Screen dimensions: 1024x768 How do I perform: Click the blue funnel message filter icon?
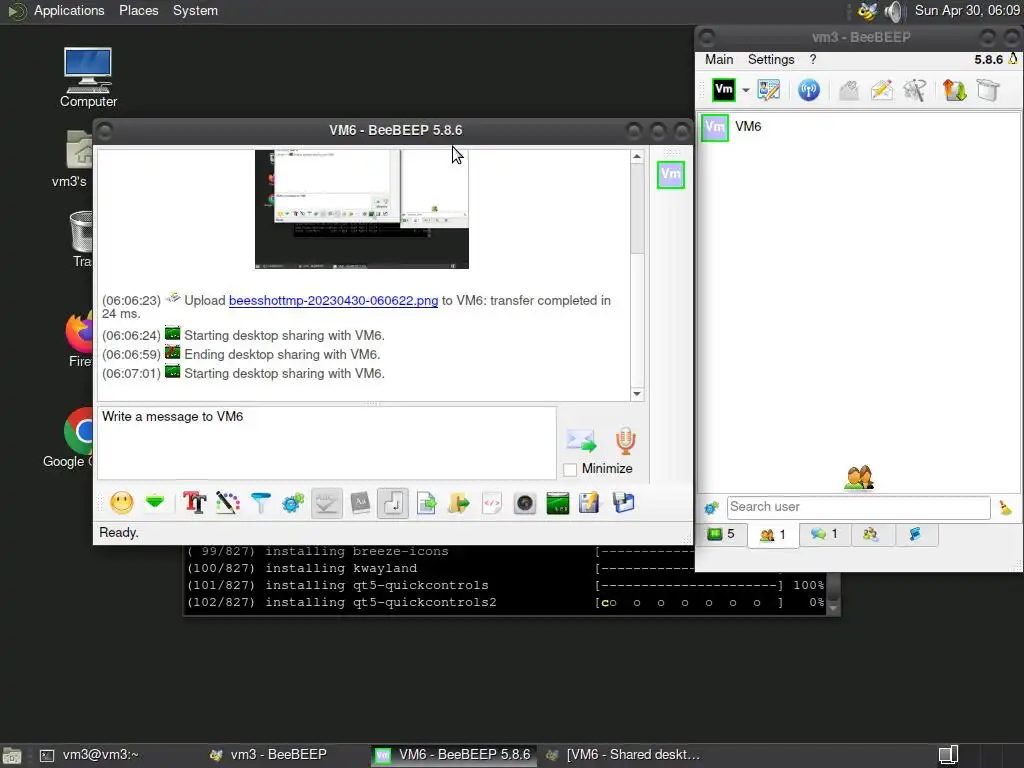pos(261,503)
